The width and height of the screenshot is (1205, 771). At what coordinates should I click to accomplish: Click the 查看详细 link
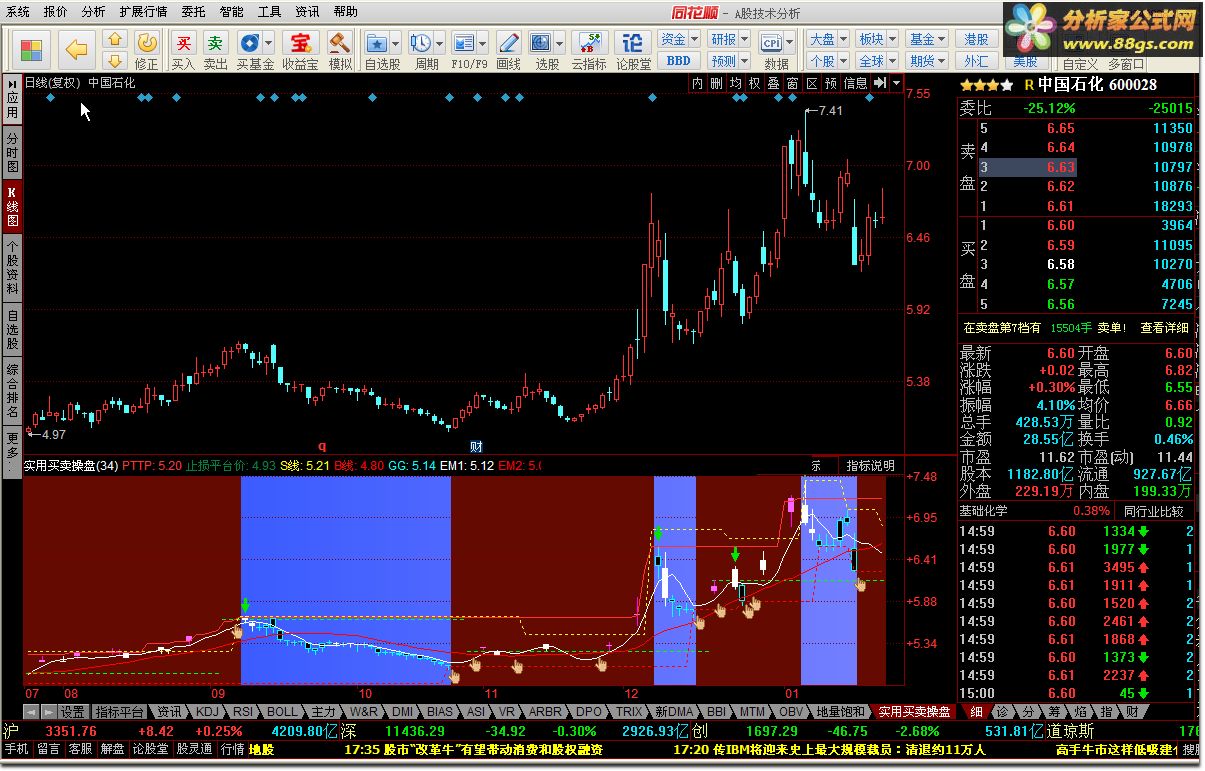[1165, 327]
